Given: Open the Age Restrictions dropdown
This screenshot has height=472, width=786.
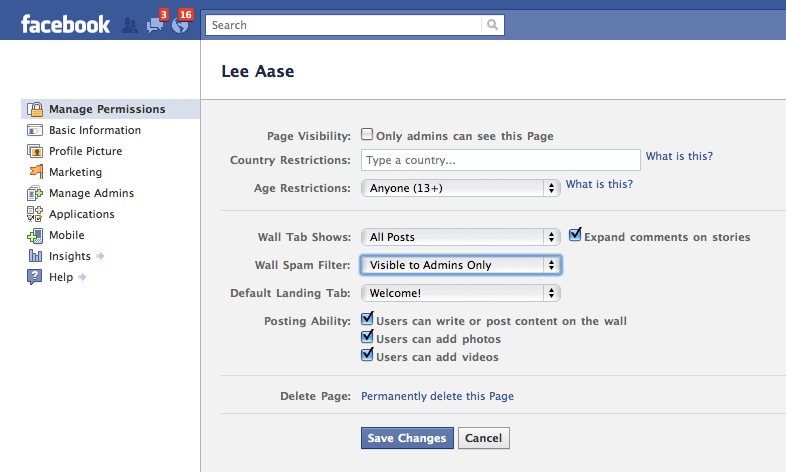Looking at the screenshot, I should pos(460,187).
